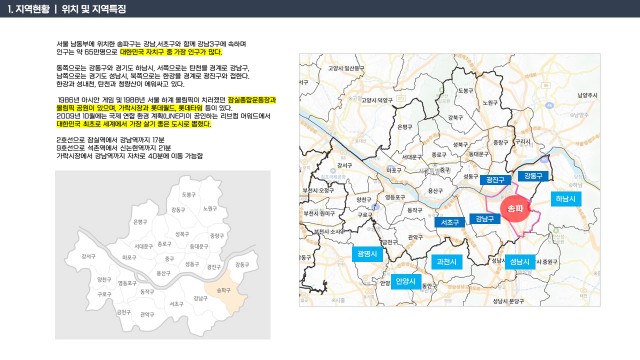Click 강동구 district on the gray Seoul map
Screen dimensions: 640x360
[242, 264]
